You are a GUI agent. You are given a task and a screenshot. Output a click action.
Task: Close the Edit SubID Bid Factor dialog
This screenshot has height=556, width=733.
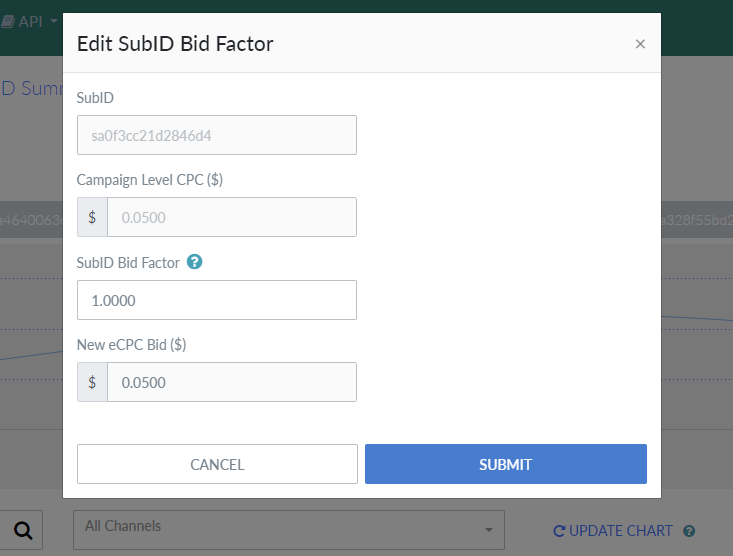coord(640,44)
